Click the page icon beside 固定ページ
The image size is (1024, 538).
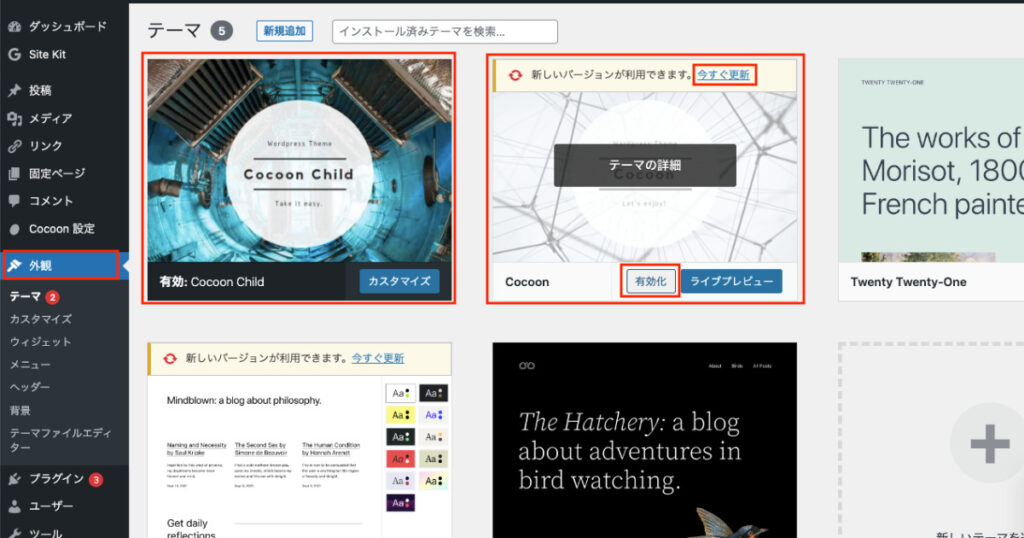14,174
